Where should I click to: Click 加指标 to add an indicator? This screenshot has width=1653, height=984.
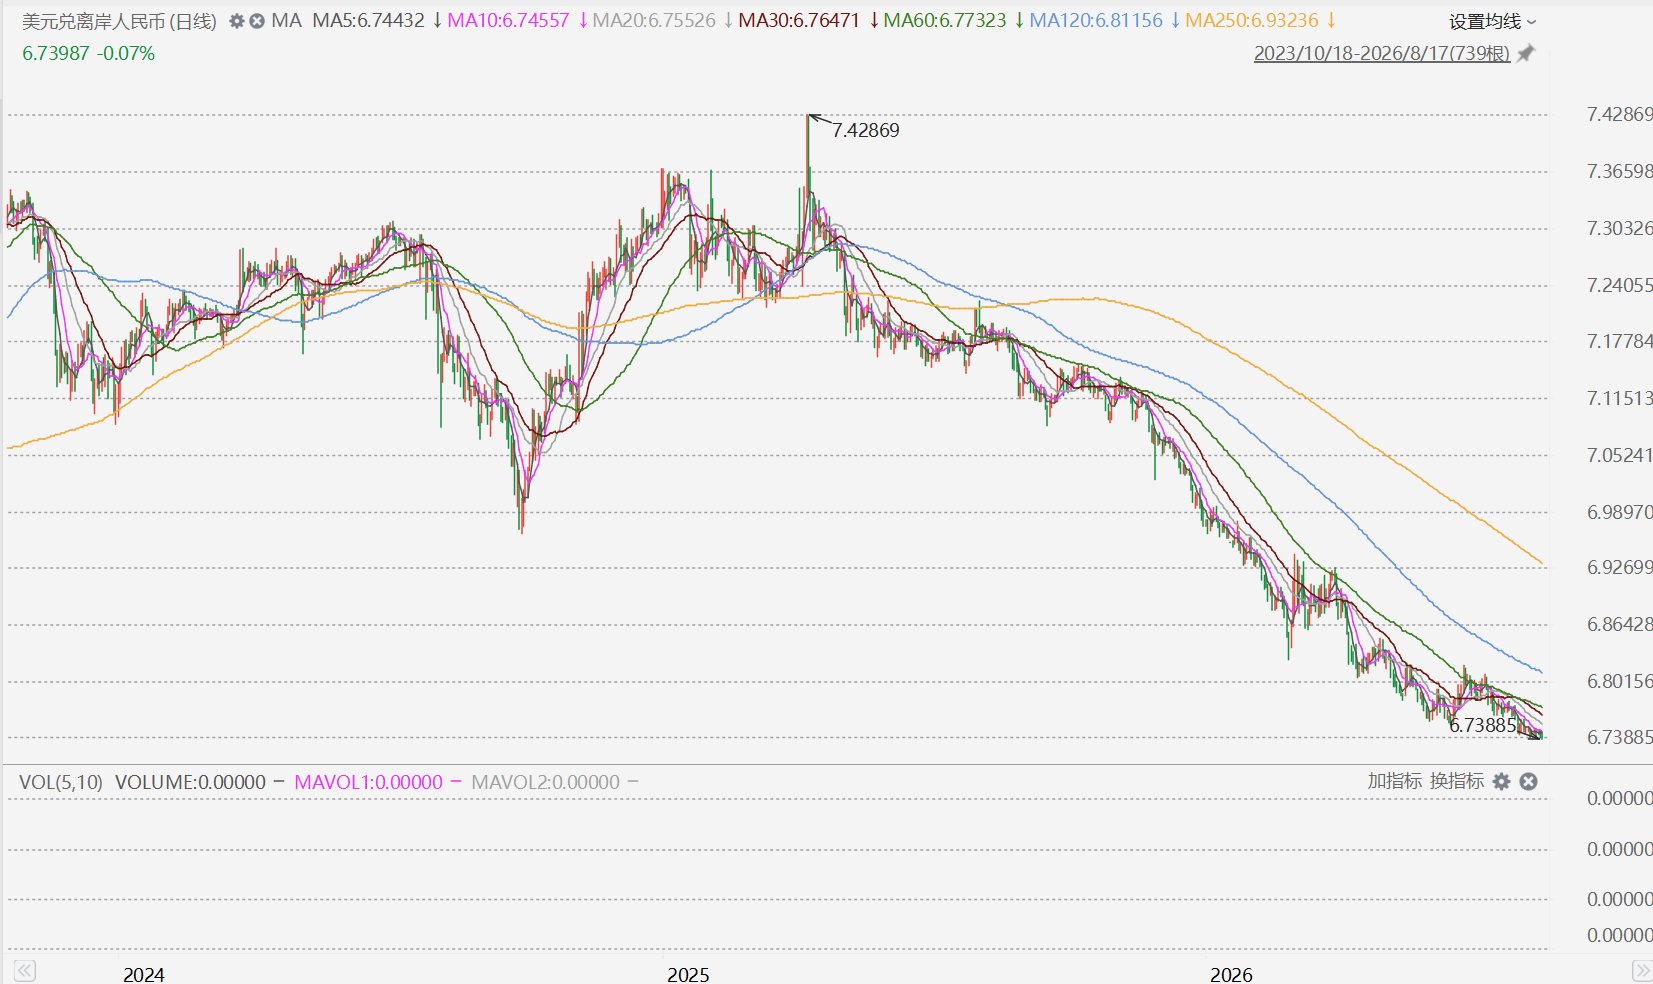[x=1394, y=781]
